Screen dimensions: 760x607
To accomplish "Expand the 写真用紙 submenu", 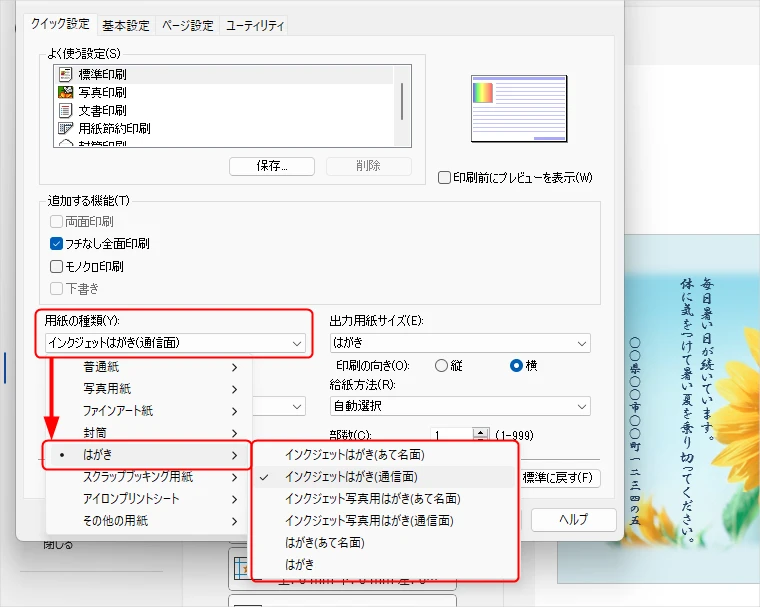I will click(x=149, y=389).
